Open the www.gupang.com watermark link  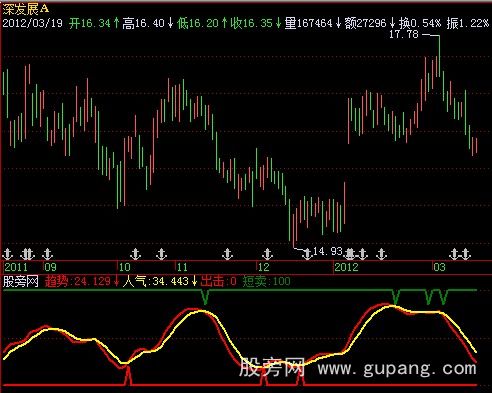point(397,369)
